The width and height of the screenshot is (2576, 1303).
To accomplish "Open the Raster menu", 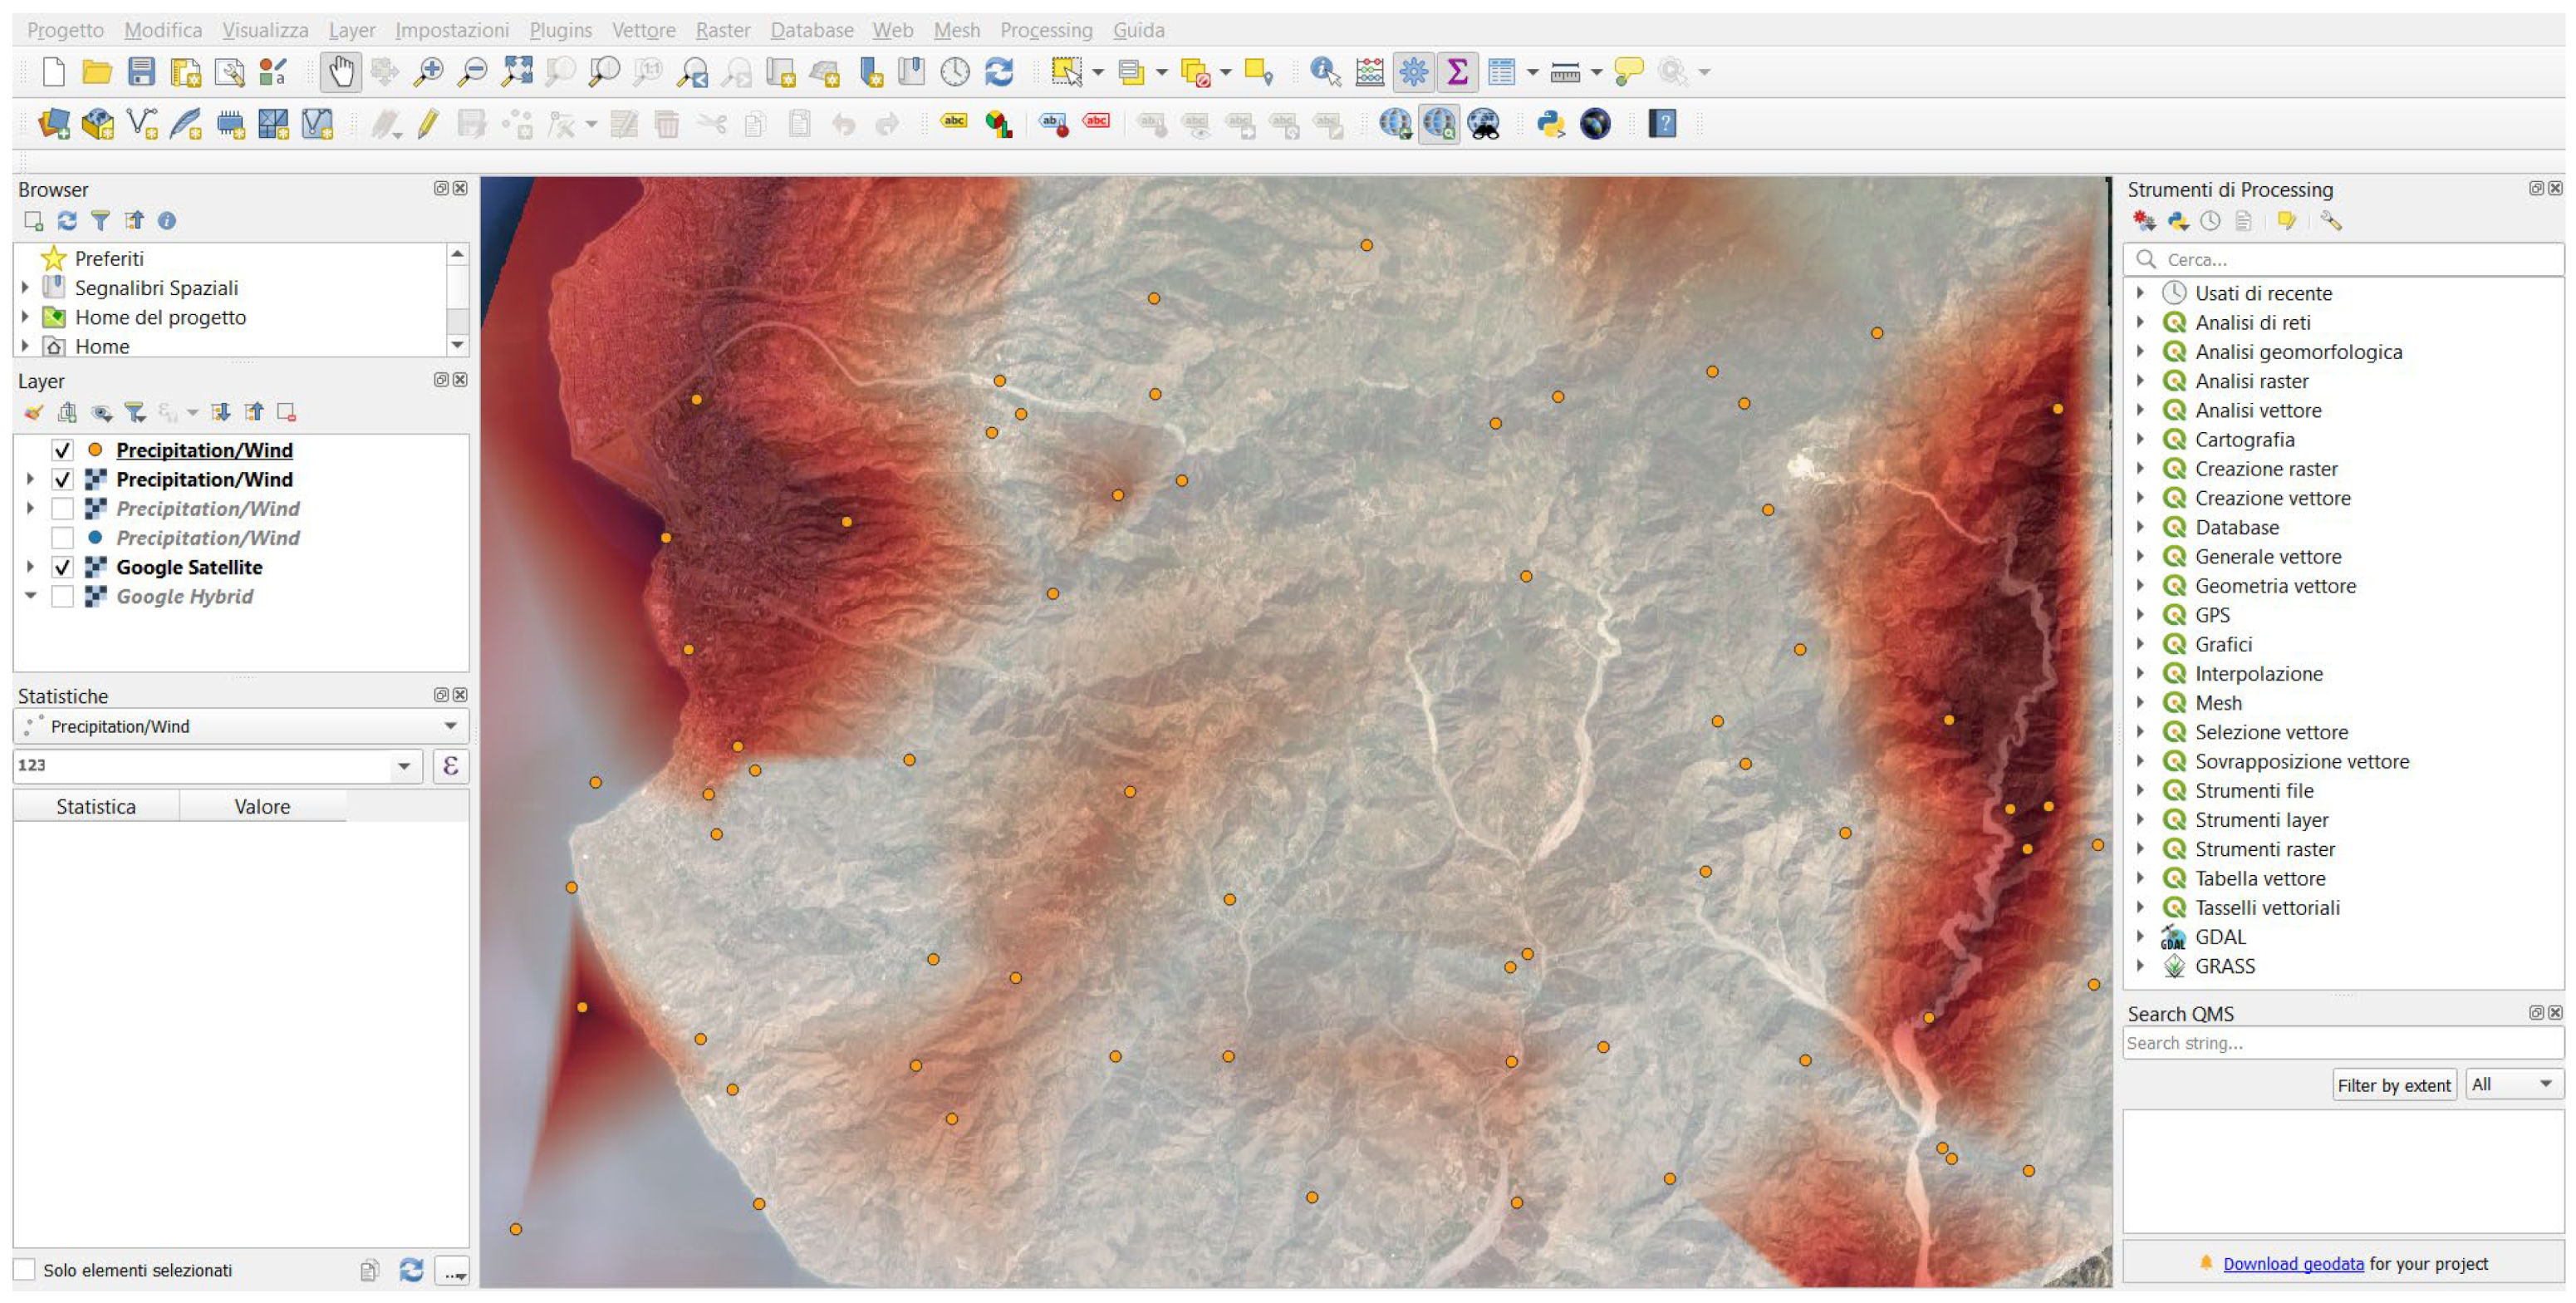I will (722, 30).
